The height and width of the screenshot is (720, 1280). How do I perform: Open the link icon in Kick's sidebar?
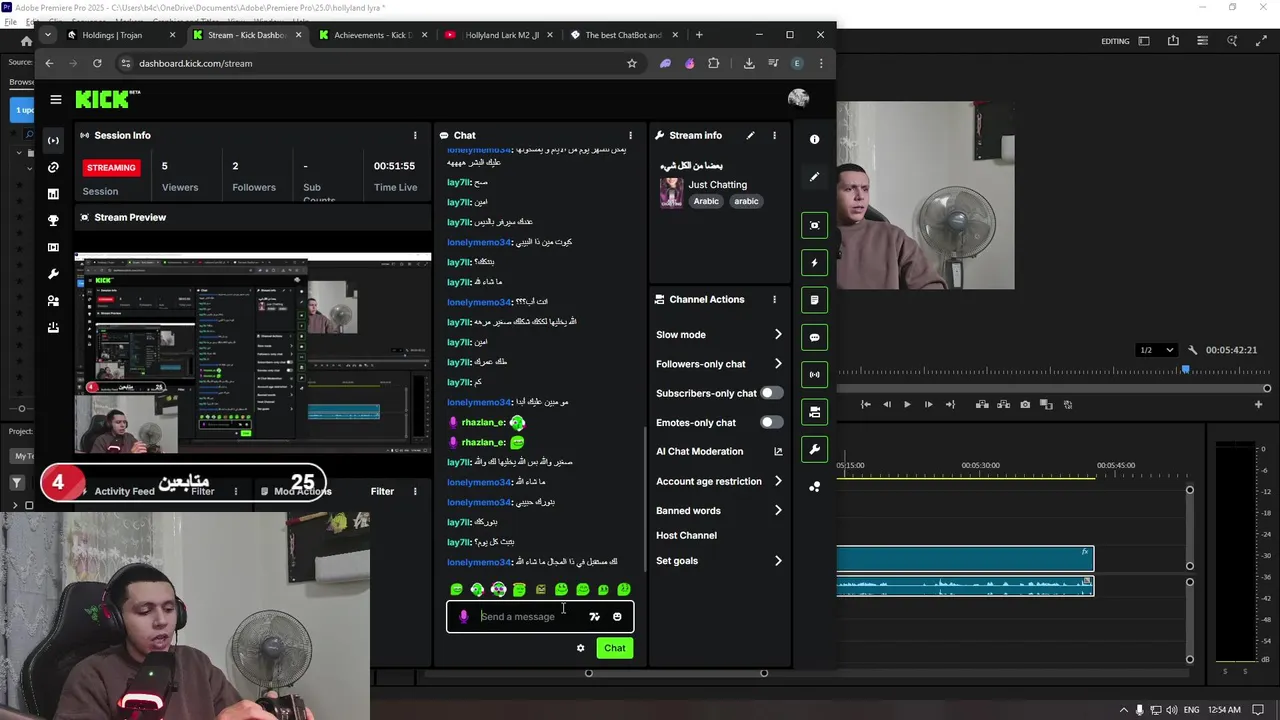[53, 167]
